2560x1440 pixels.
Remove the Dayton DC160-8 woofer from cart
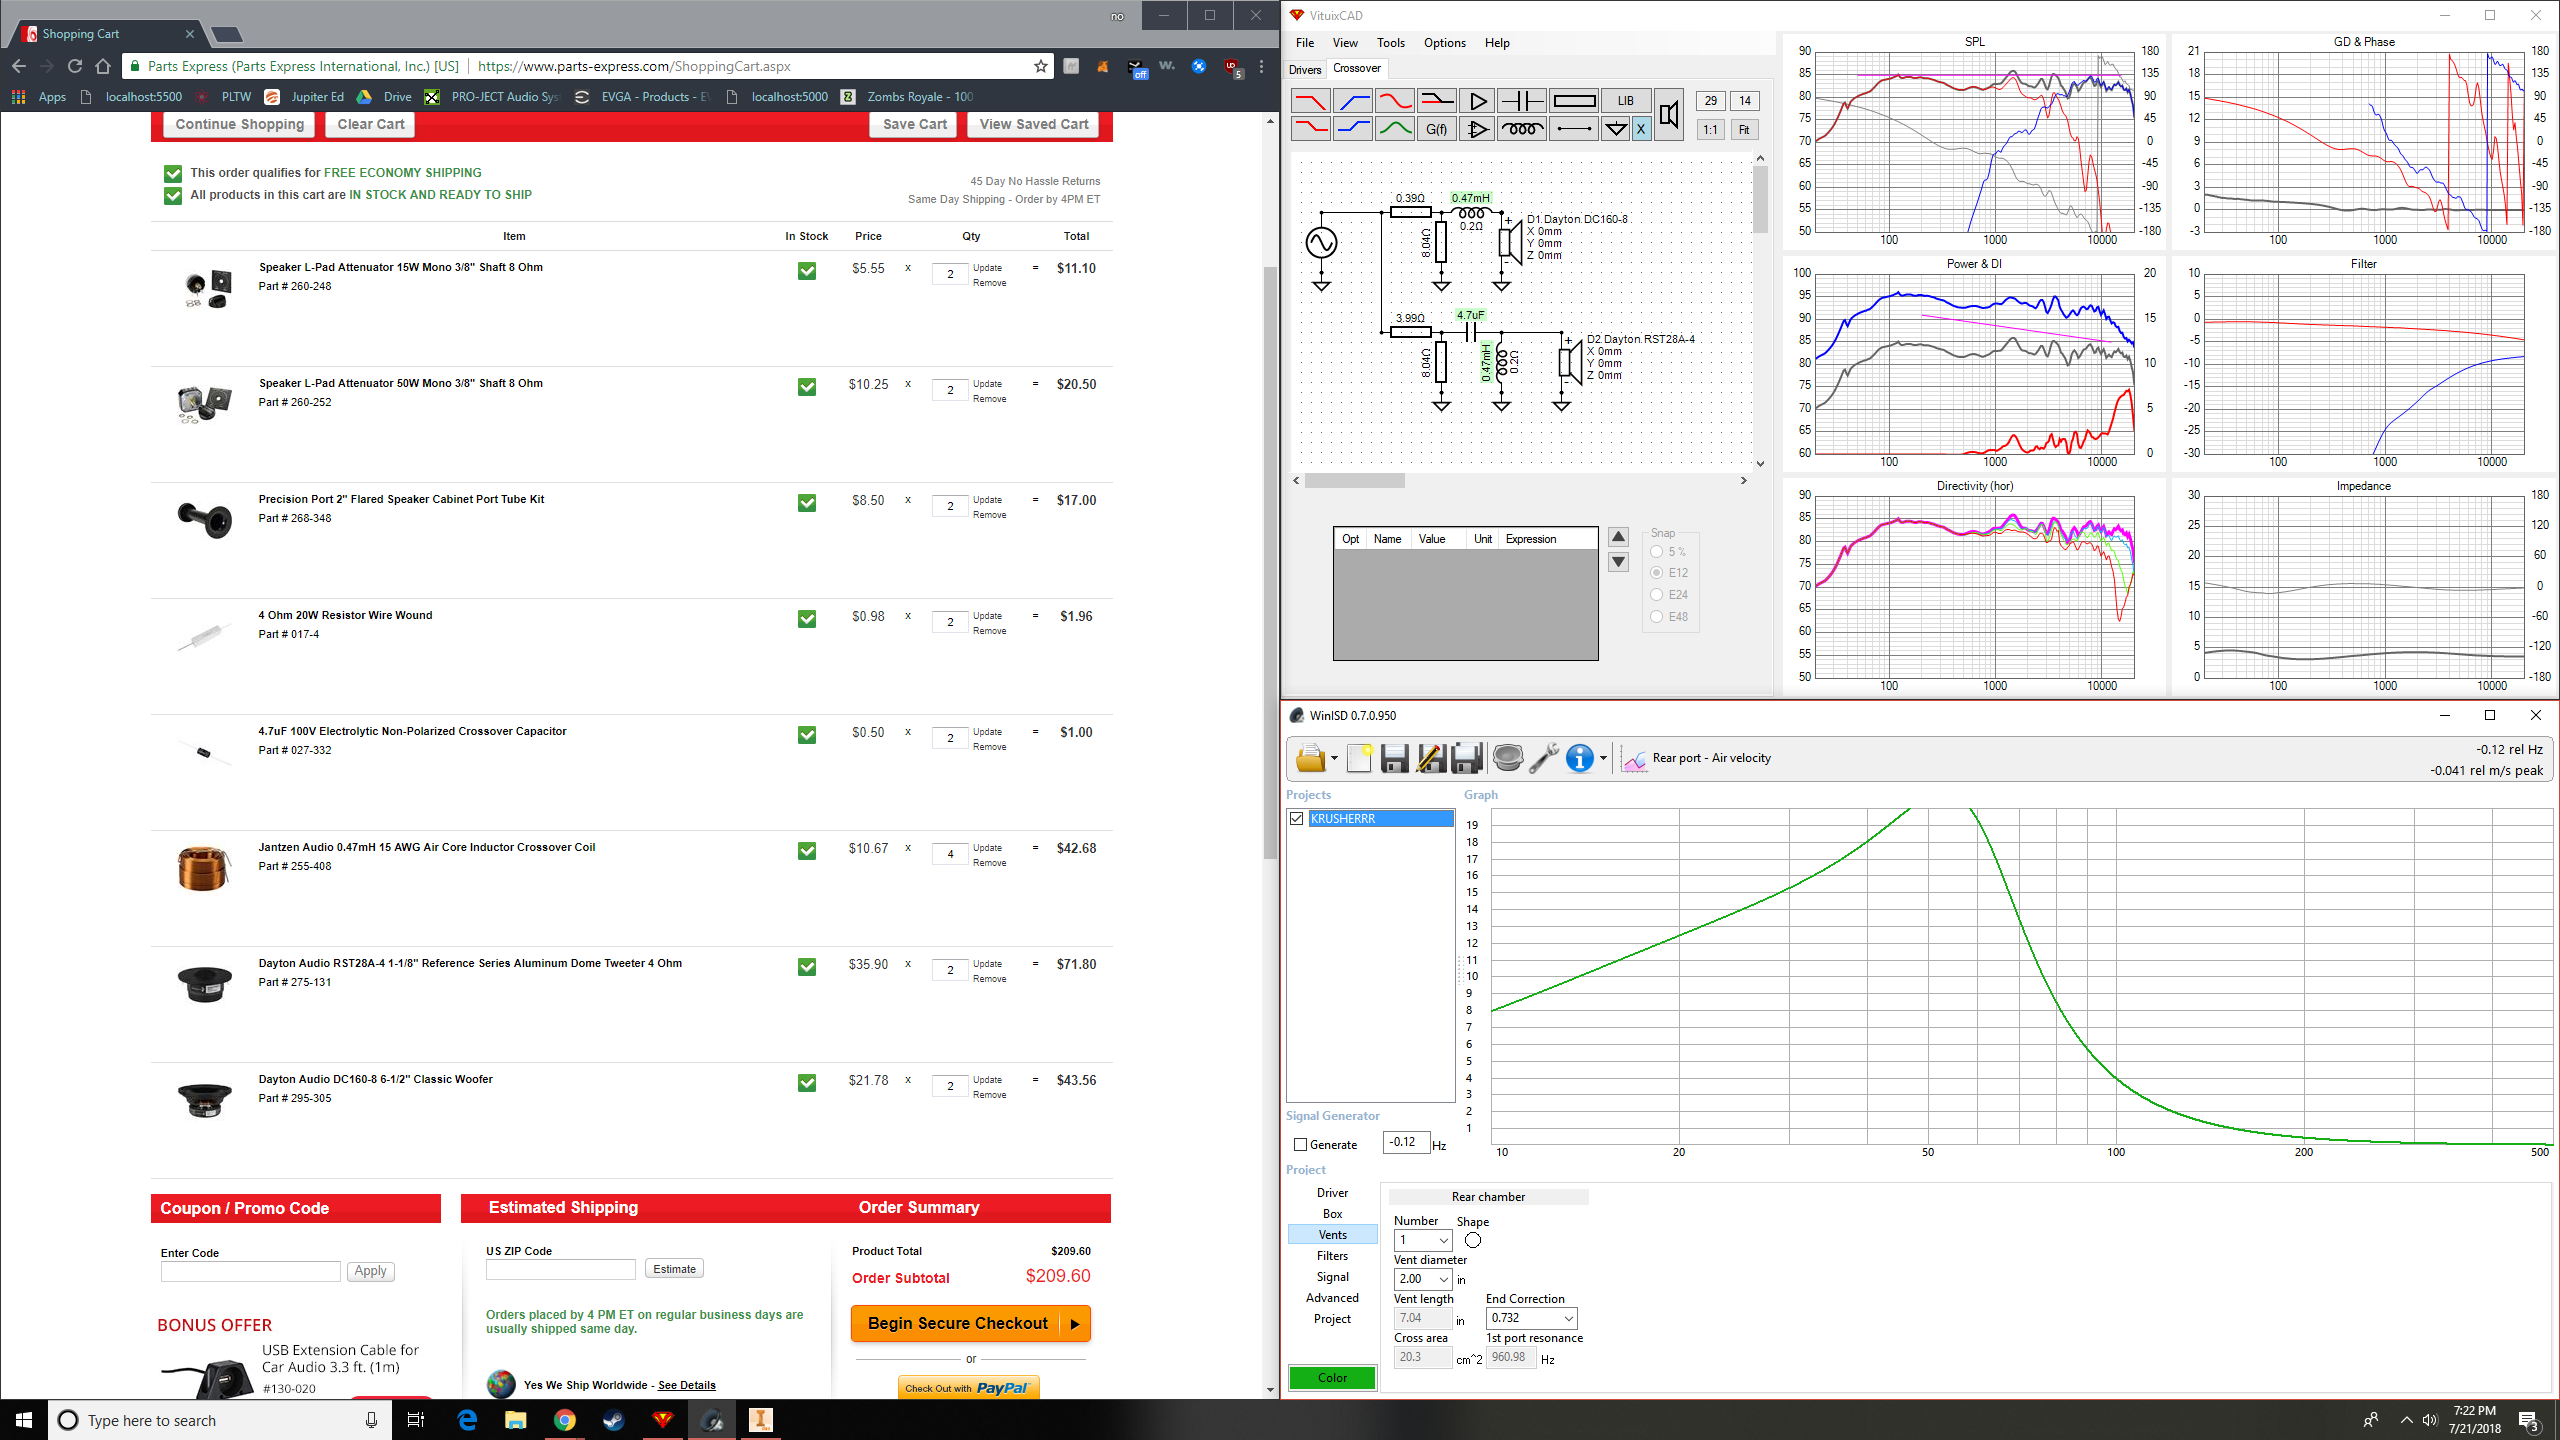[989, 1095]
